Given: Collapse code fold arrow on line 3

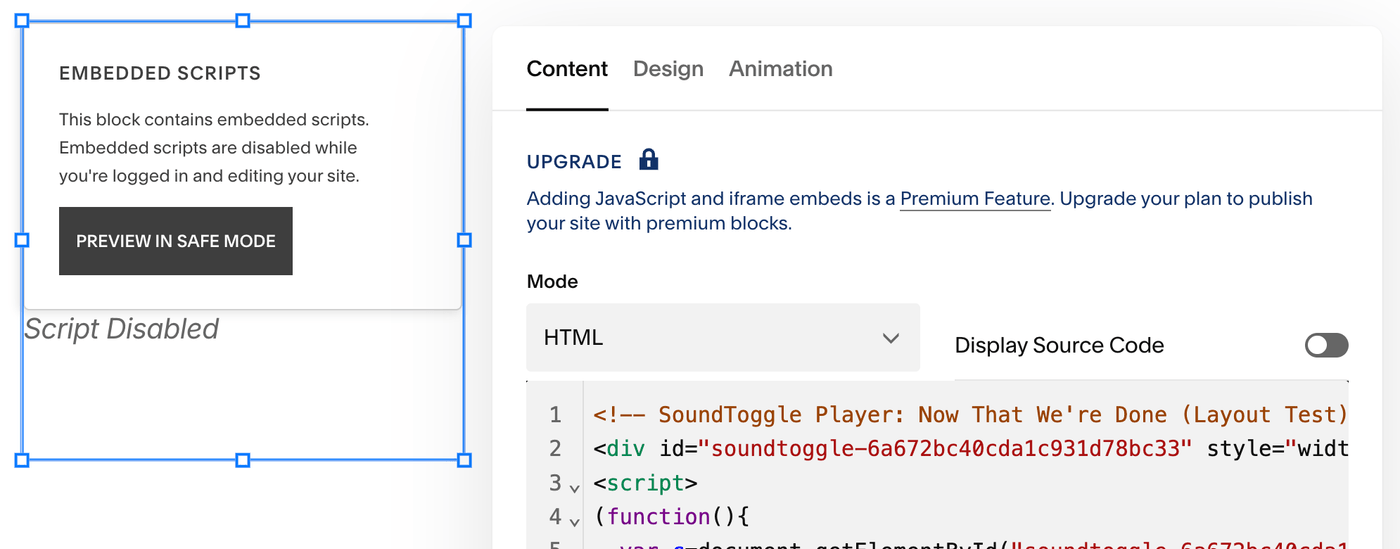Looking at the screenshot, I should pos(574,488).
